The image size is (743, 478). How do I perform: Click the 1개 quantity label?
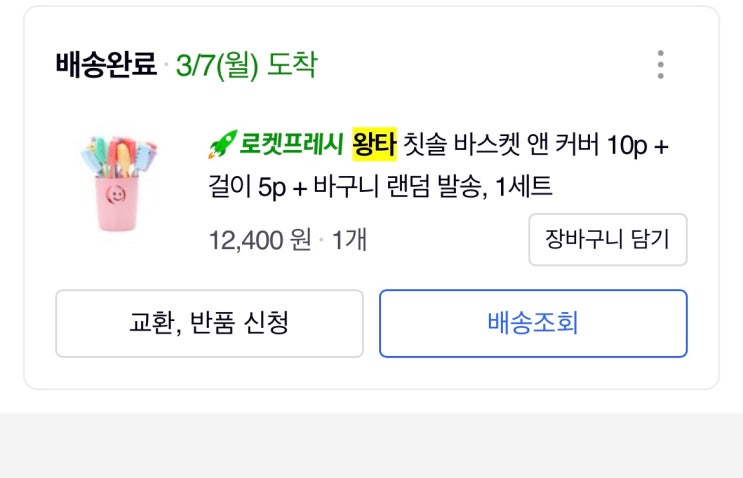coord(349,241)
